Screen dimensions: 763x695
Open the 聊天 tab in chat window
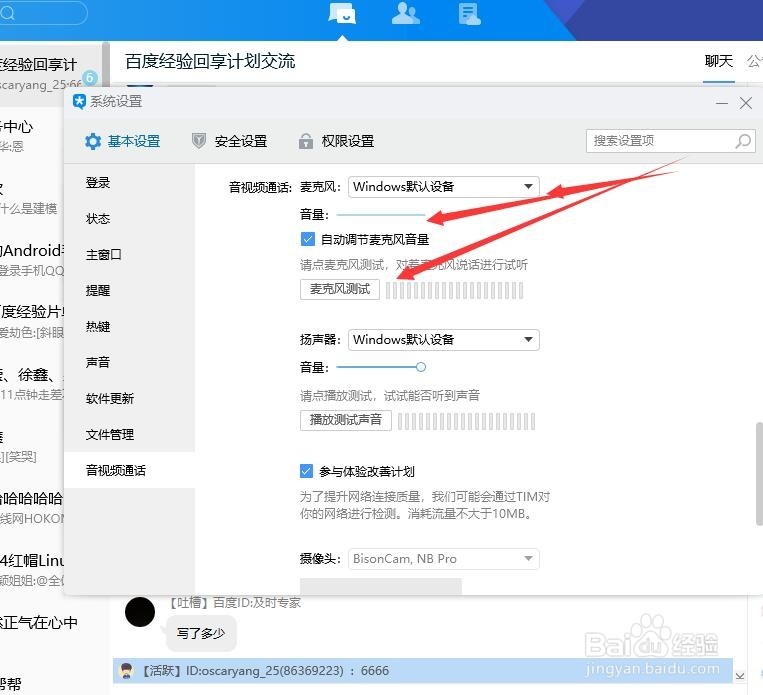pos(719,61)
